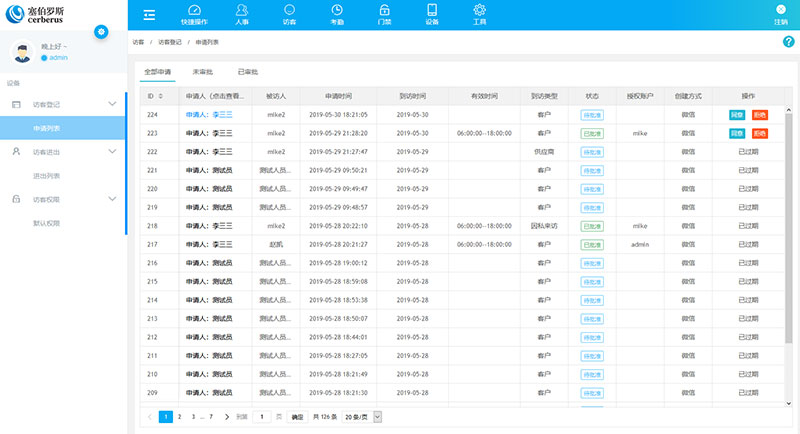This screenshot has height=434, width=800.
Task: Open the help question mark icon
Action: [788, 42]
